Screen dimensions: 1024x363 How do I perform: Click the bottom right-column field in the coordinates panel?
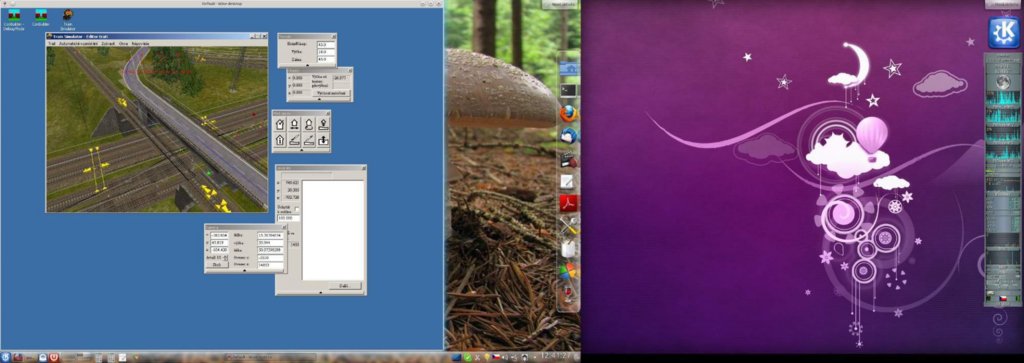(x=270, y=265)
